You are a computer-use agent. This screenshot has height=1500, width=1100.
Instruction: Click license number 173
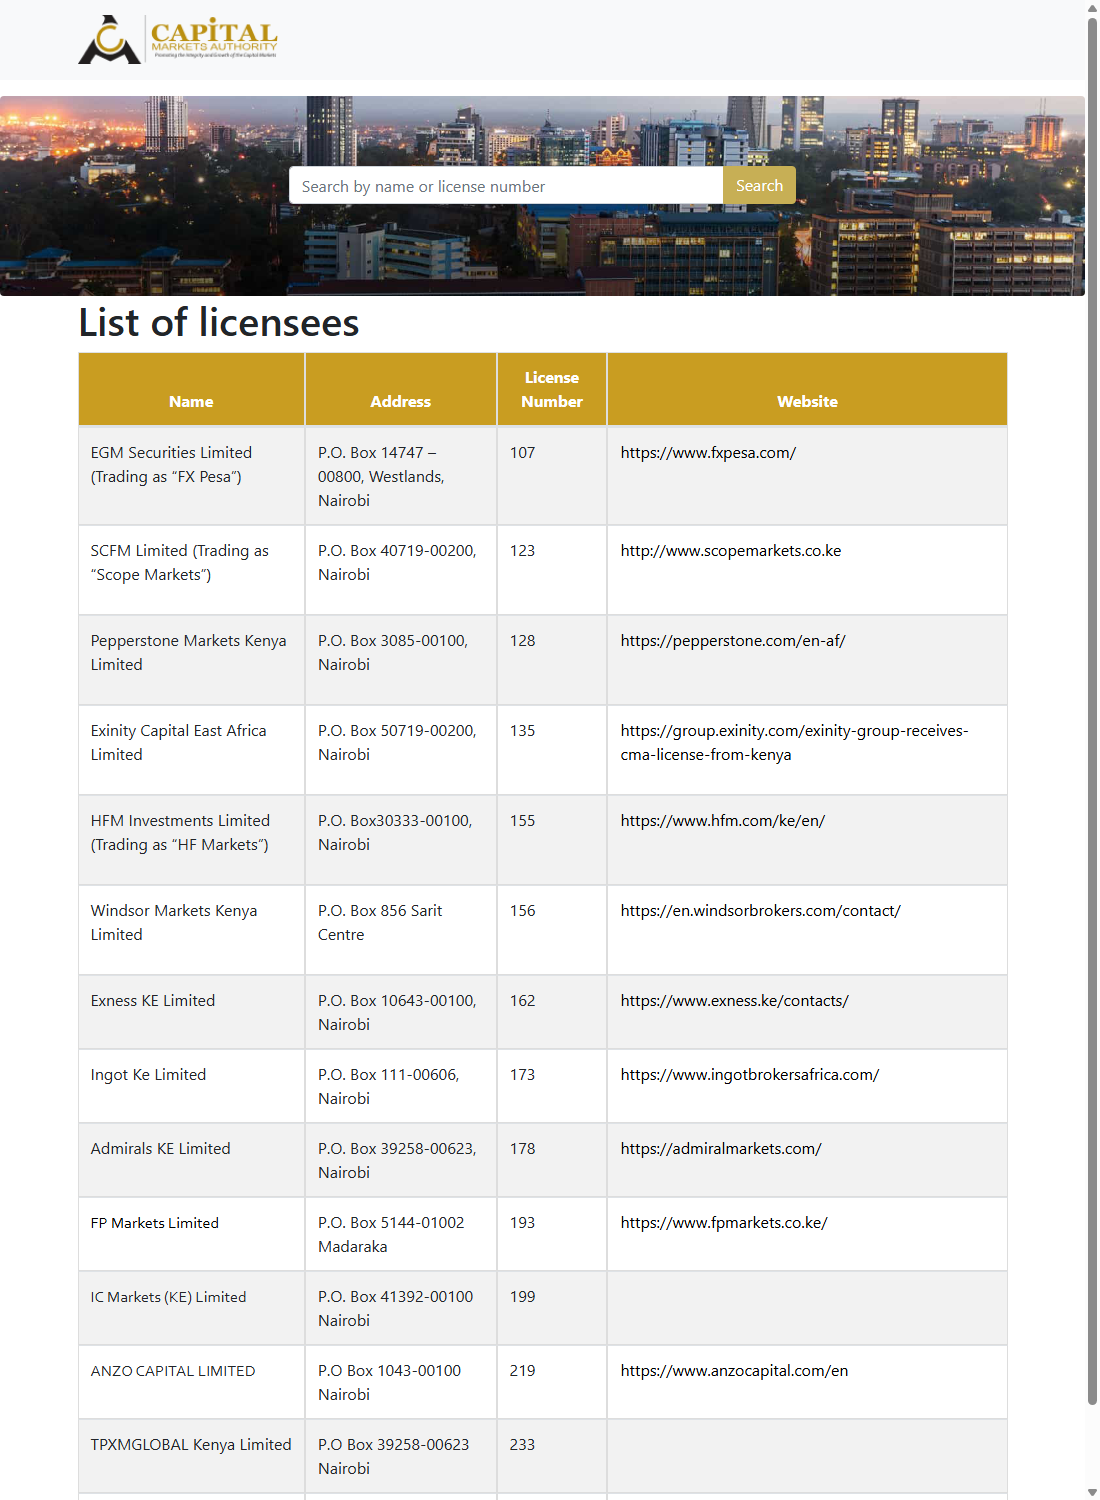tap(522, 1075)
